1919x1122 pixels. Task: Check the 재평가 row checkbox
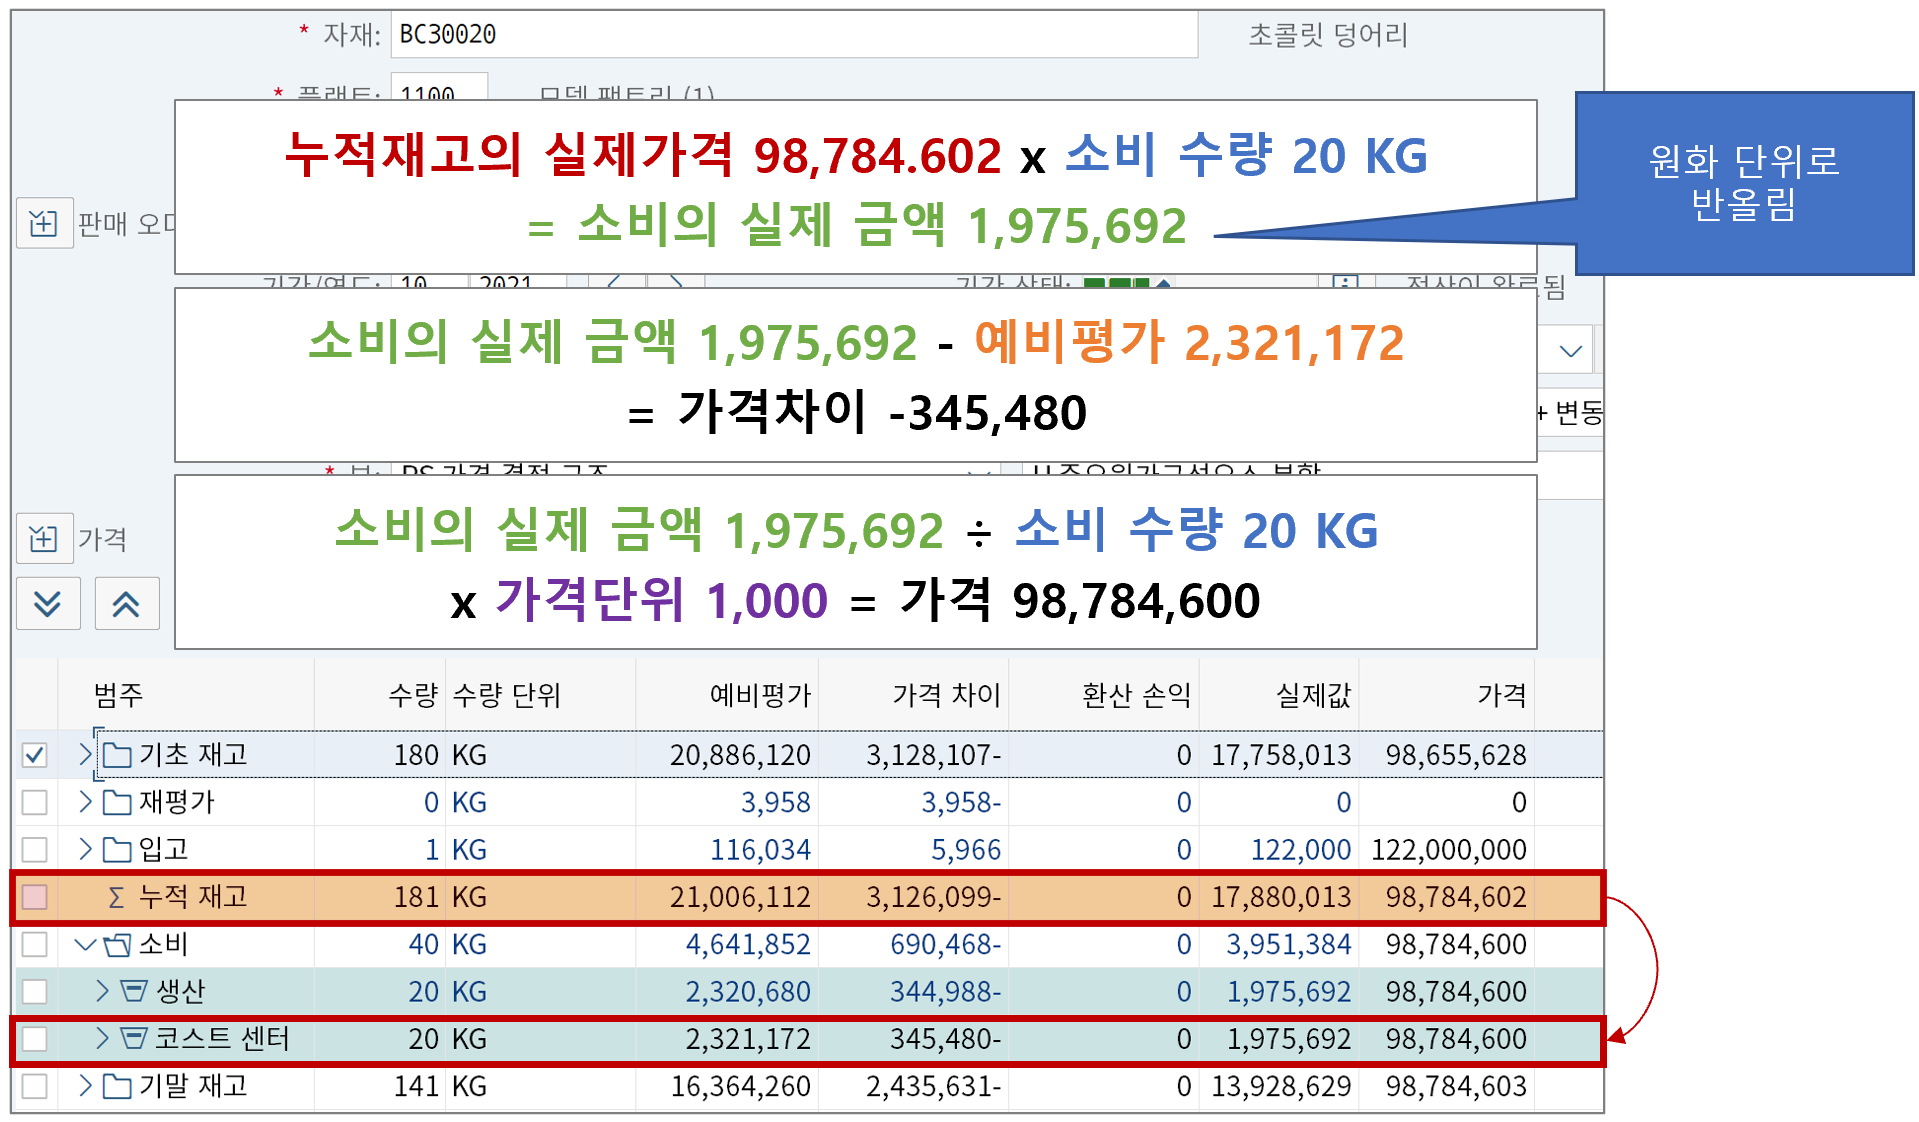35,802
